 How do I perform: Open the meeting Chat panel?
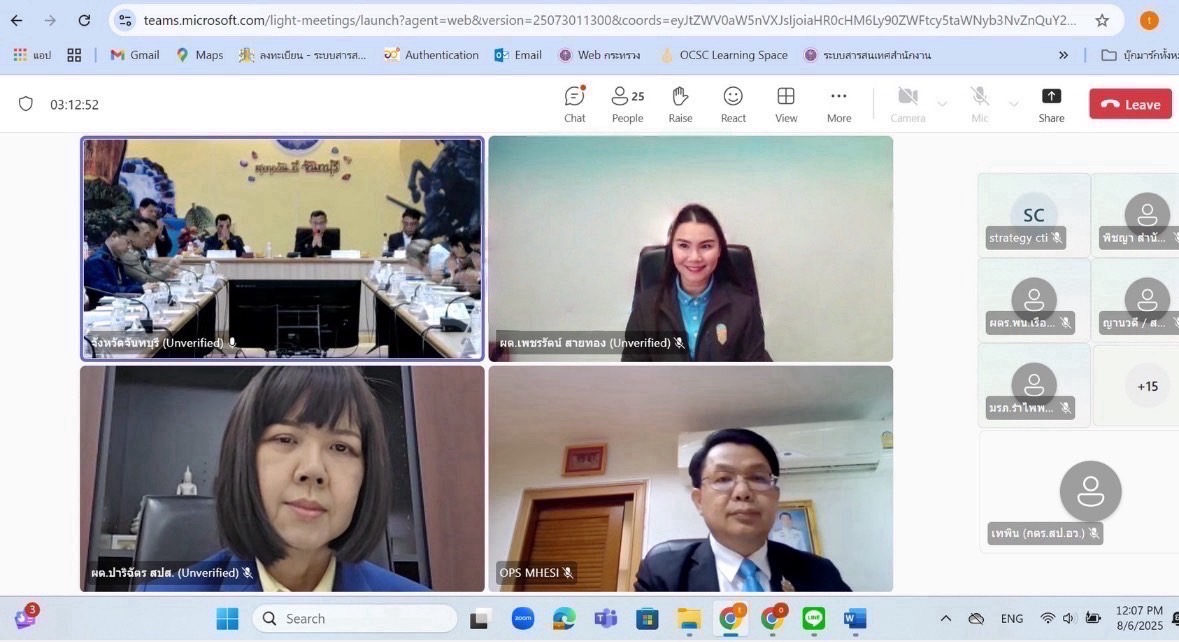574,104
